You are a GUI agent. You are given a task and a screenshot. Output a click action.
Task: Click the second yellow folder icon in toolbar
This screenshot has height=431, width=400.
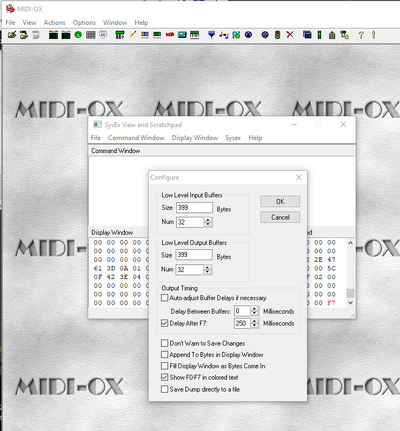24,35
